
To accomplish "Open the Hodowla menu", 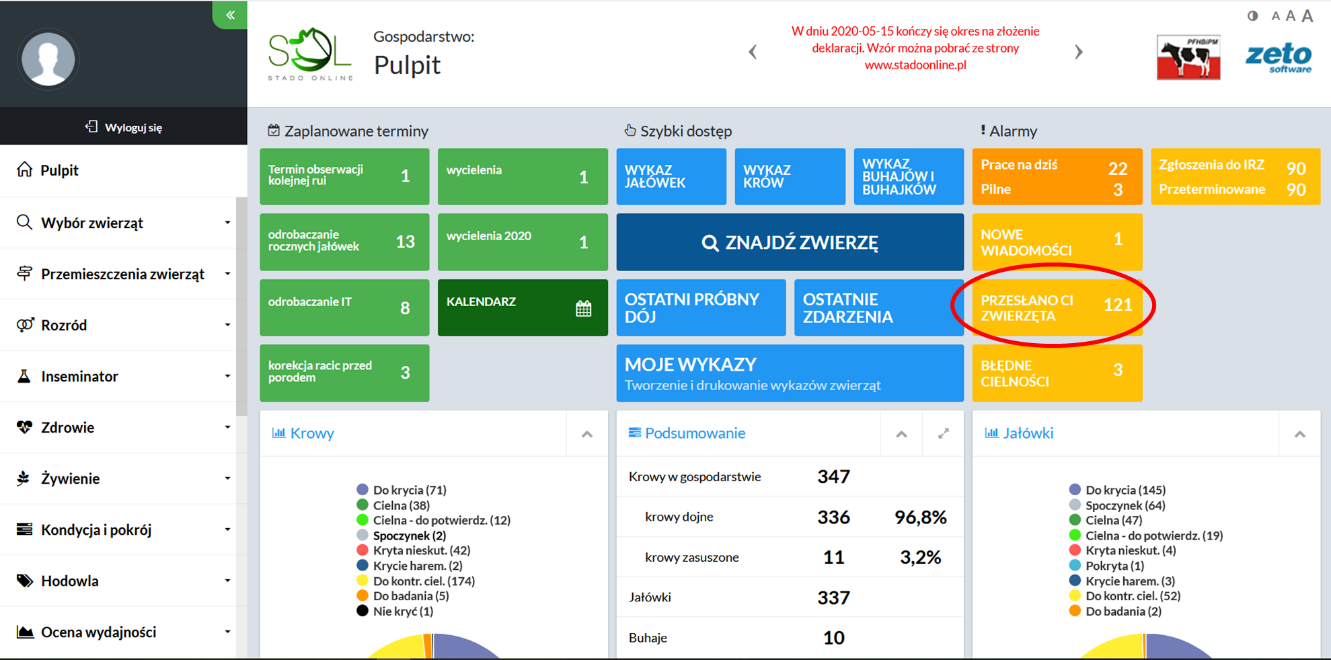I will pyautogui.click(x=118, y=581).
